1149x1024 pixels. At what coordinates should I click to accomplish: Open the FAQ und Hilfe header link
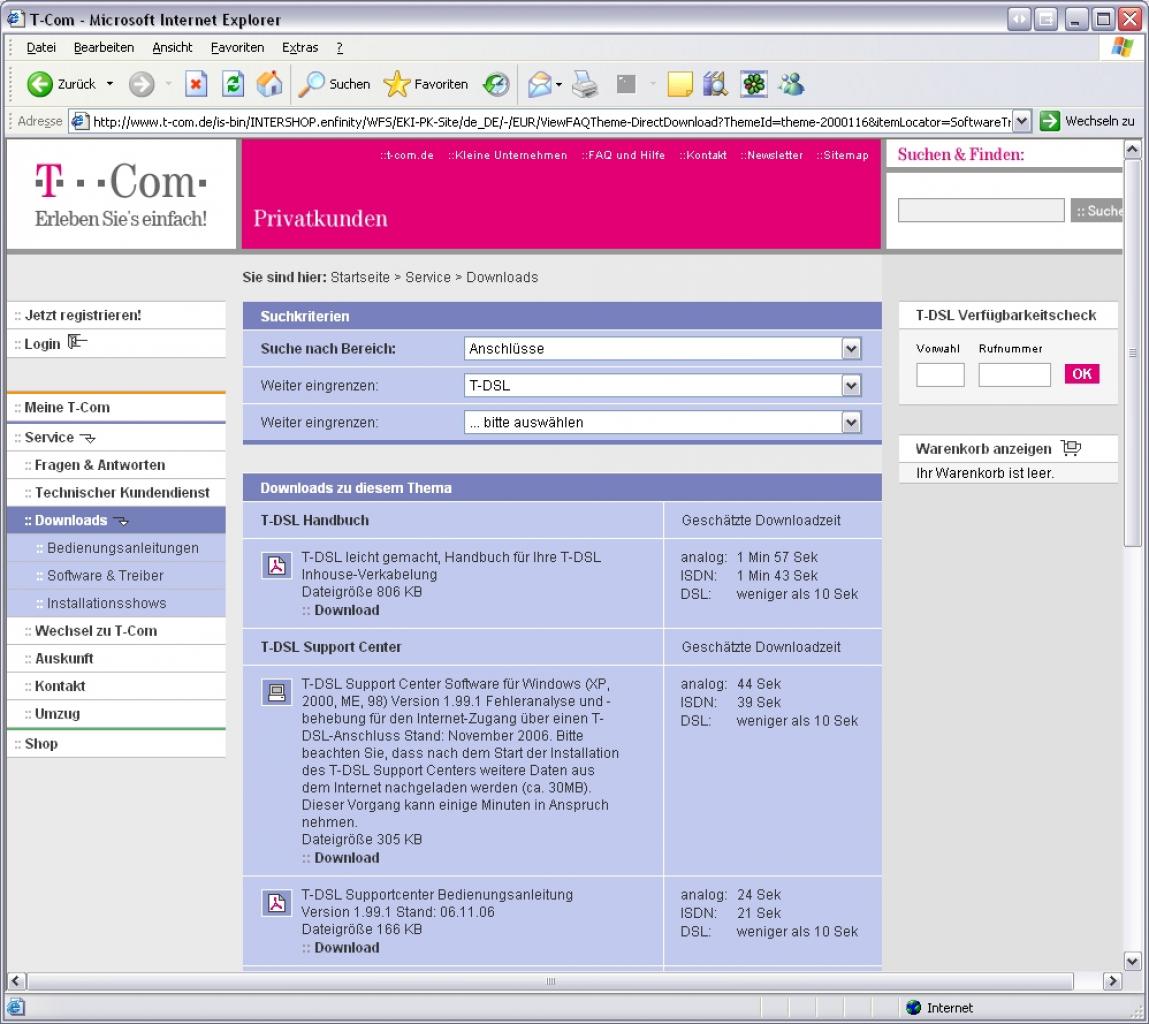click(623, 155)
